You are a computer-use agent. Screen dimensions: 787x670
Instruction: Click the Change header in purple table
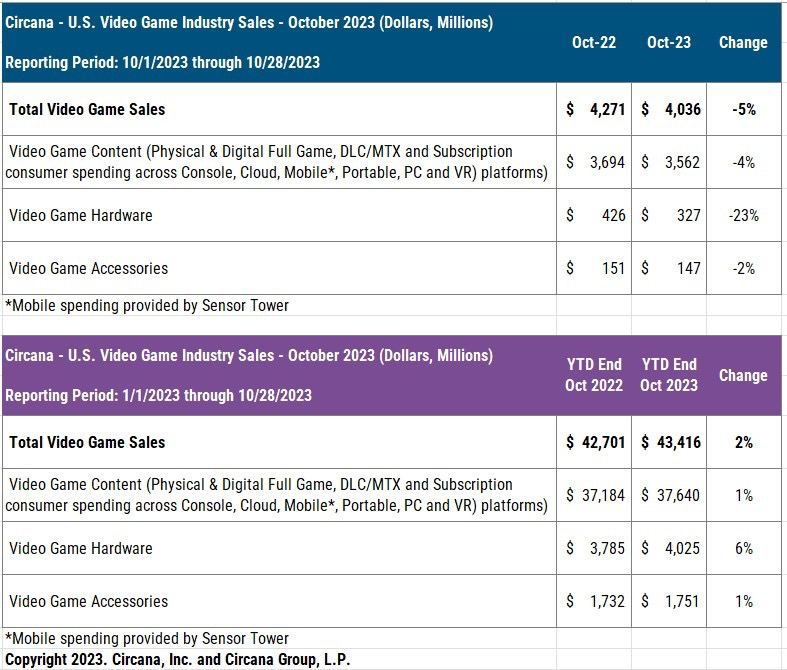tap(743, 375)
